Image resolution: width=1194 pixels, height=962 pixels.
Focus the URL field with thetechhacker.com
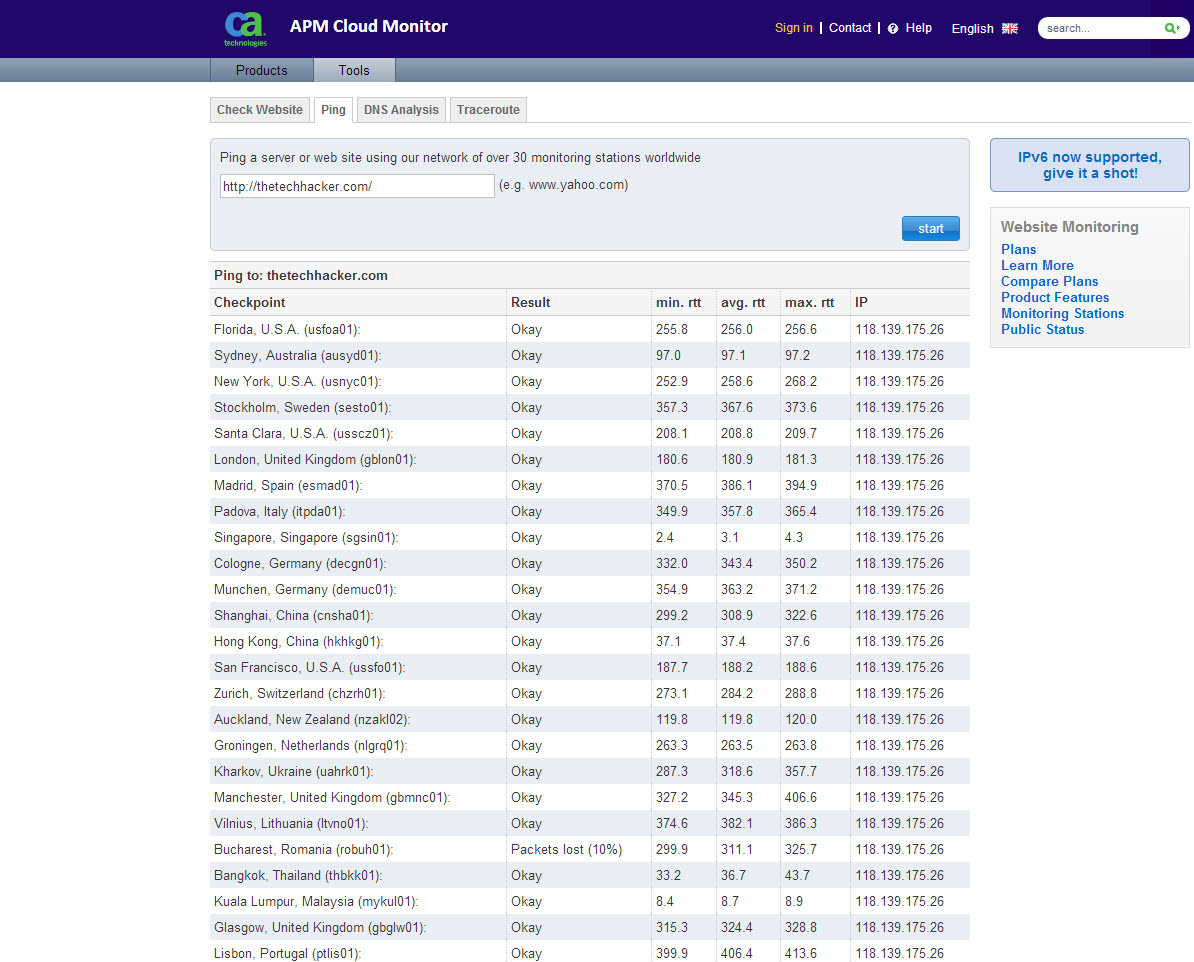357,186
